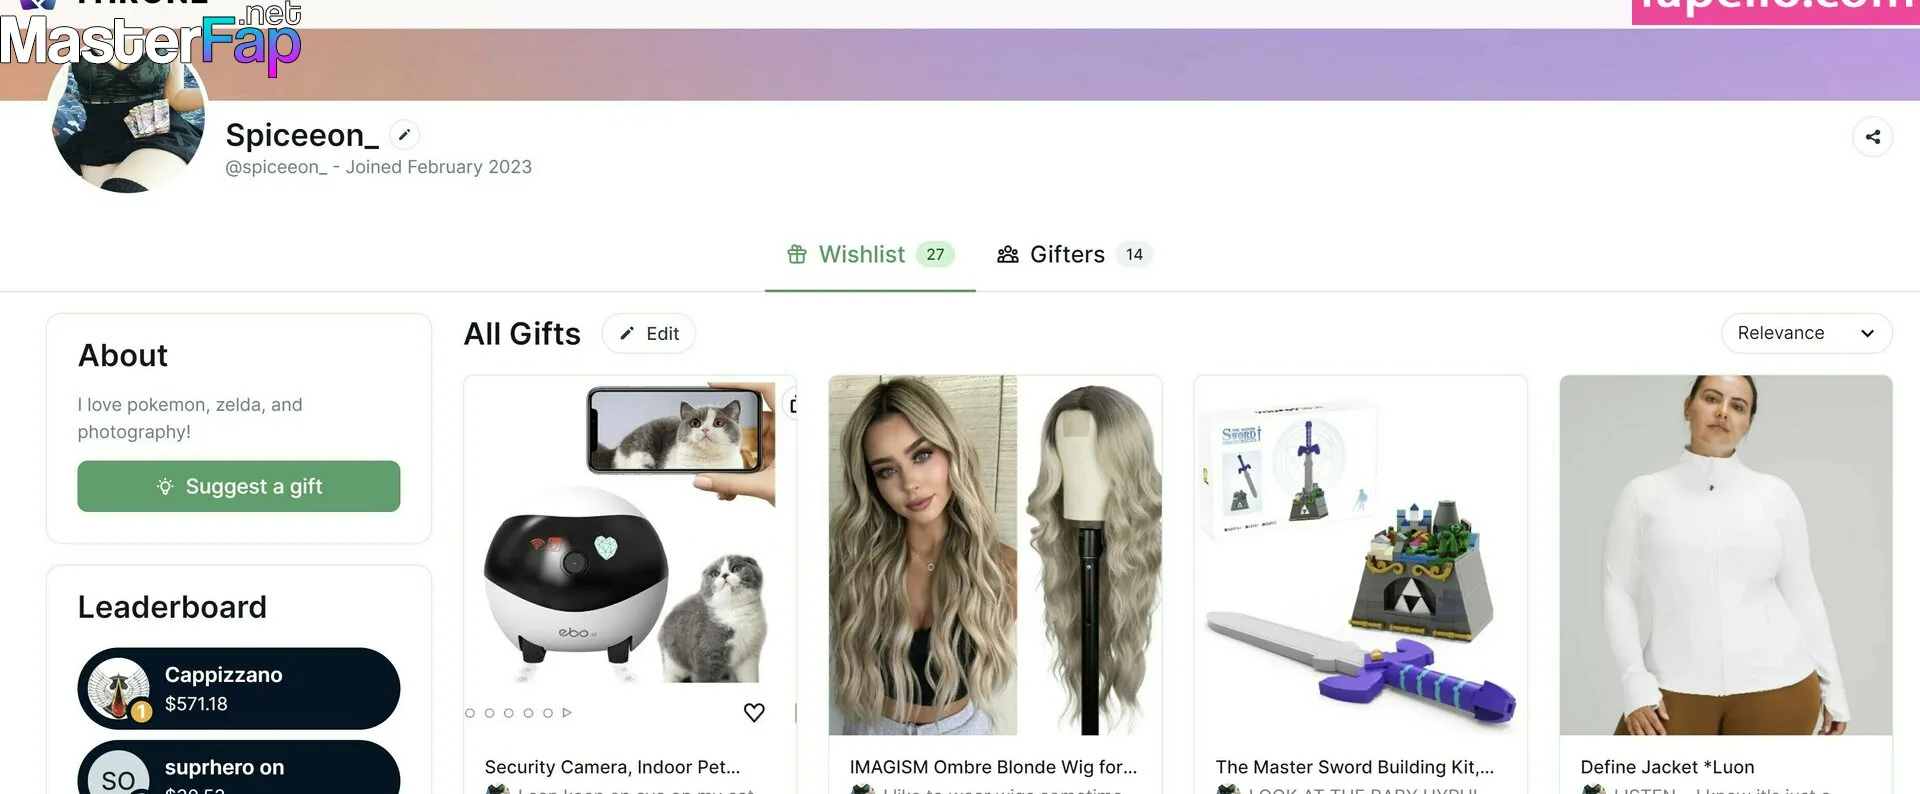This screenshot has width=1920, height=794.
Task: Open the Master Sword Building Kit image
Action: [1360, 555]
